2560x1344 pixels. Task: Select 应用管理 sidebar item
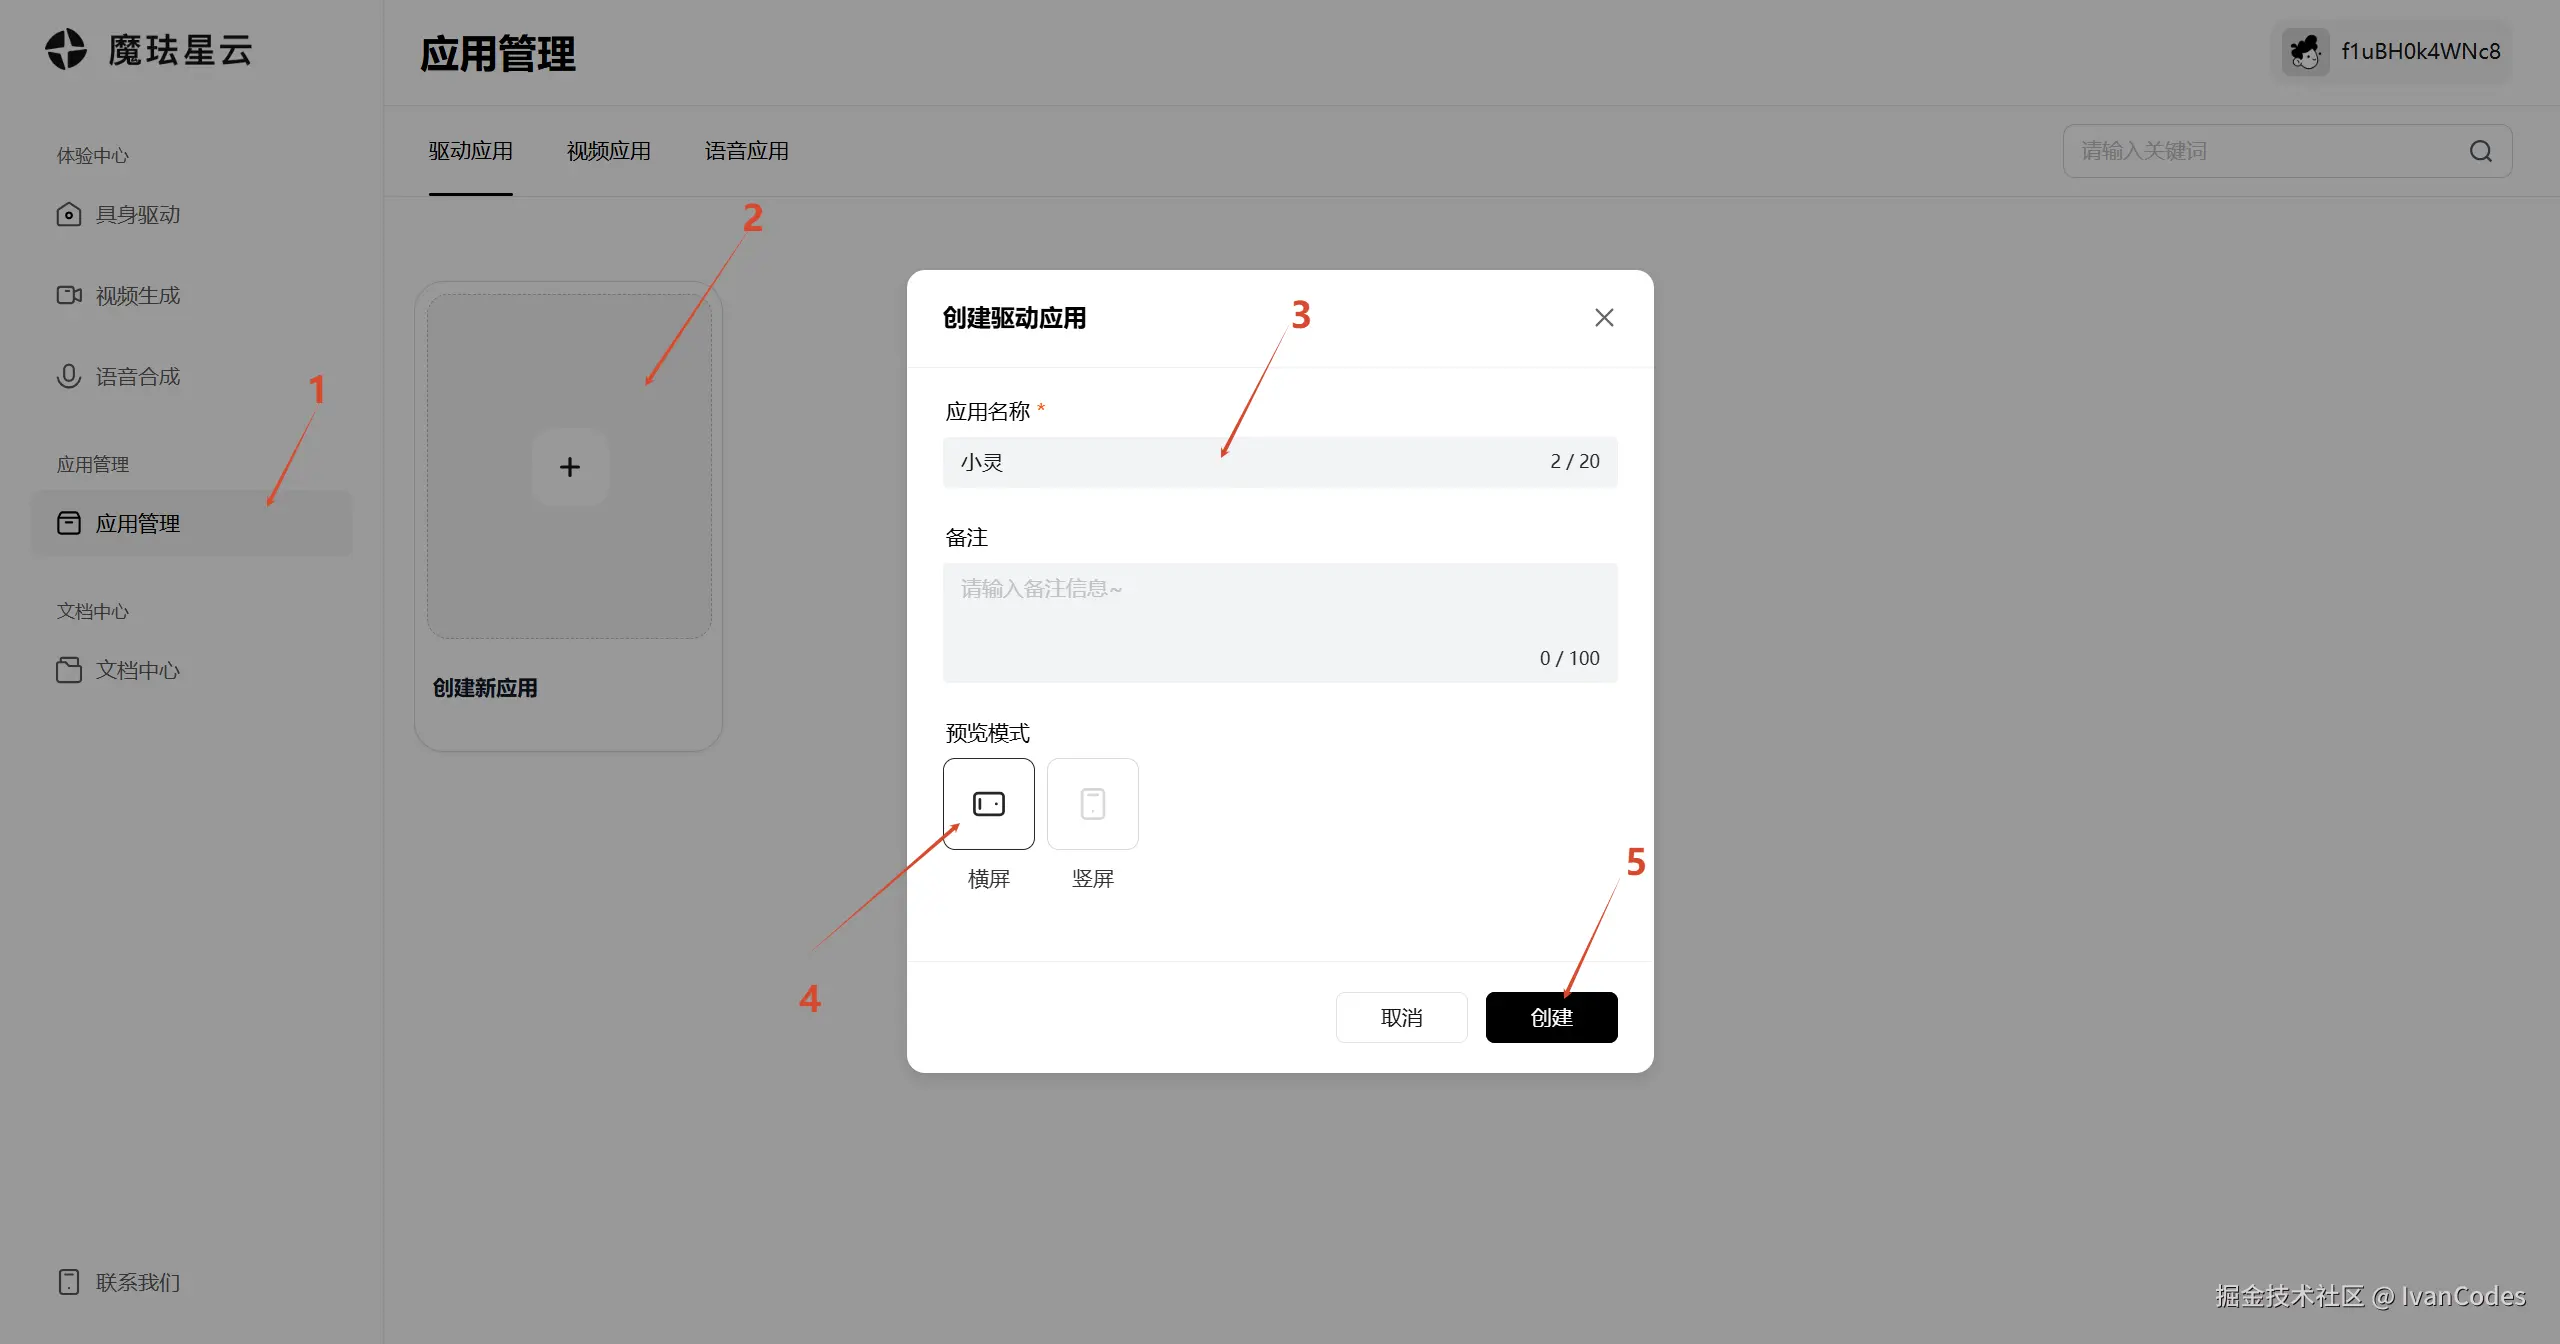[192, 523]
